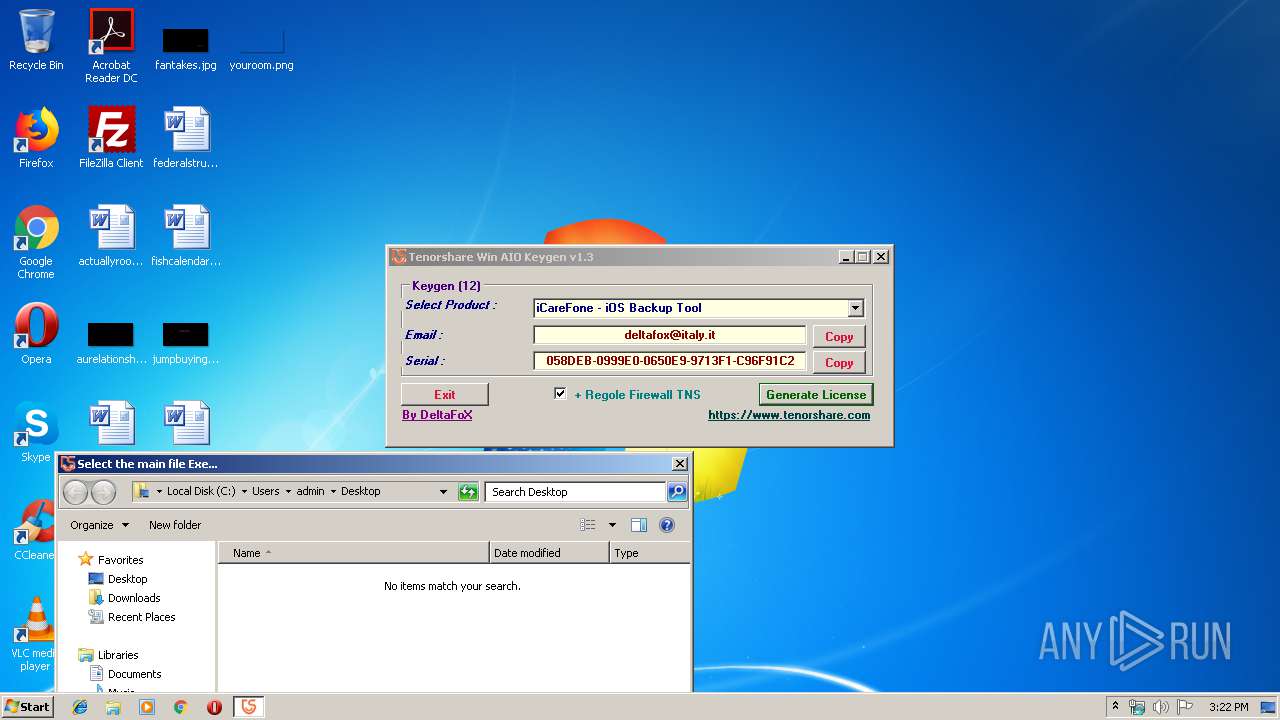Select Documents library
Image resolution: width=1280 pixels, height=720 pixels.
point(134,674)
